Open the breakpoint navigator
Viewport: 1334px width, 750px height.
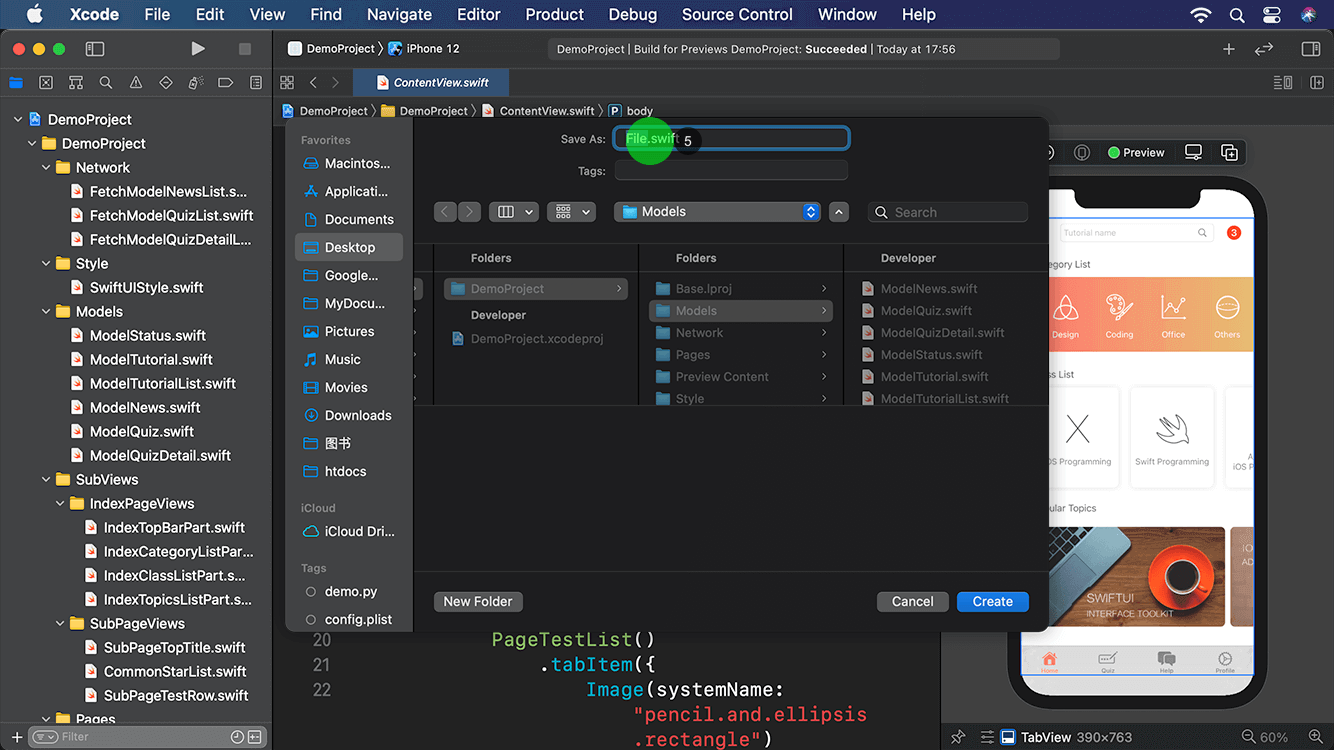(x=226, y=83)
